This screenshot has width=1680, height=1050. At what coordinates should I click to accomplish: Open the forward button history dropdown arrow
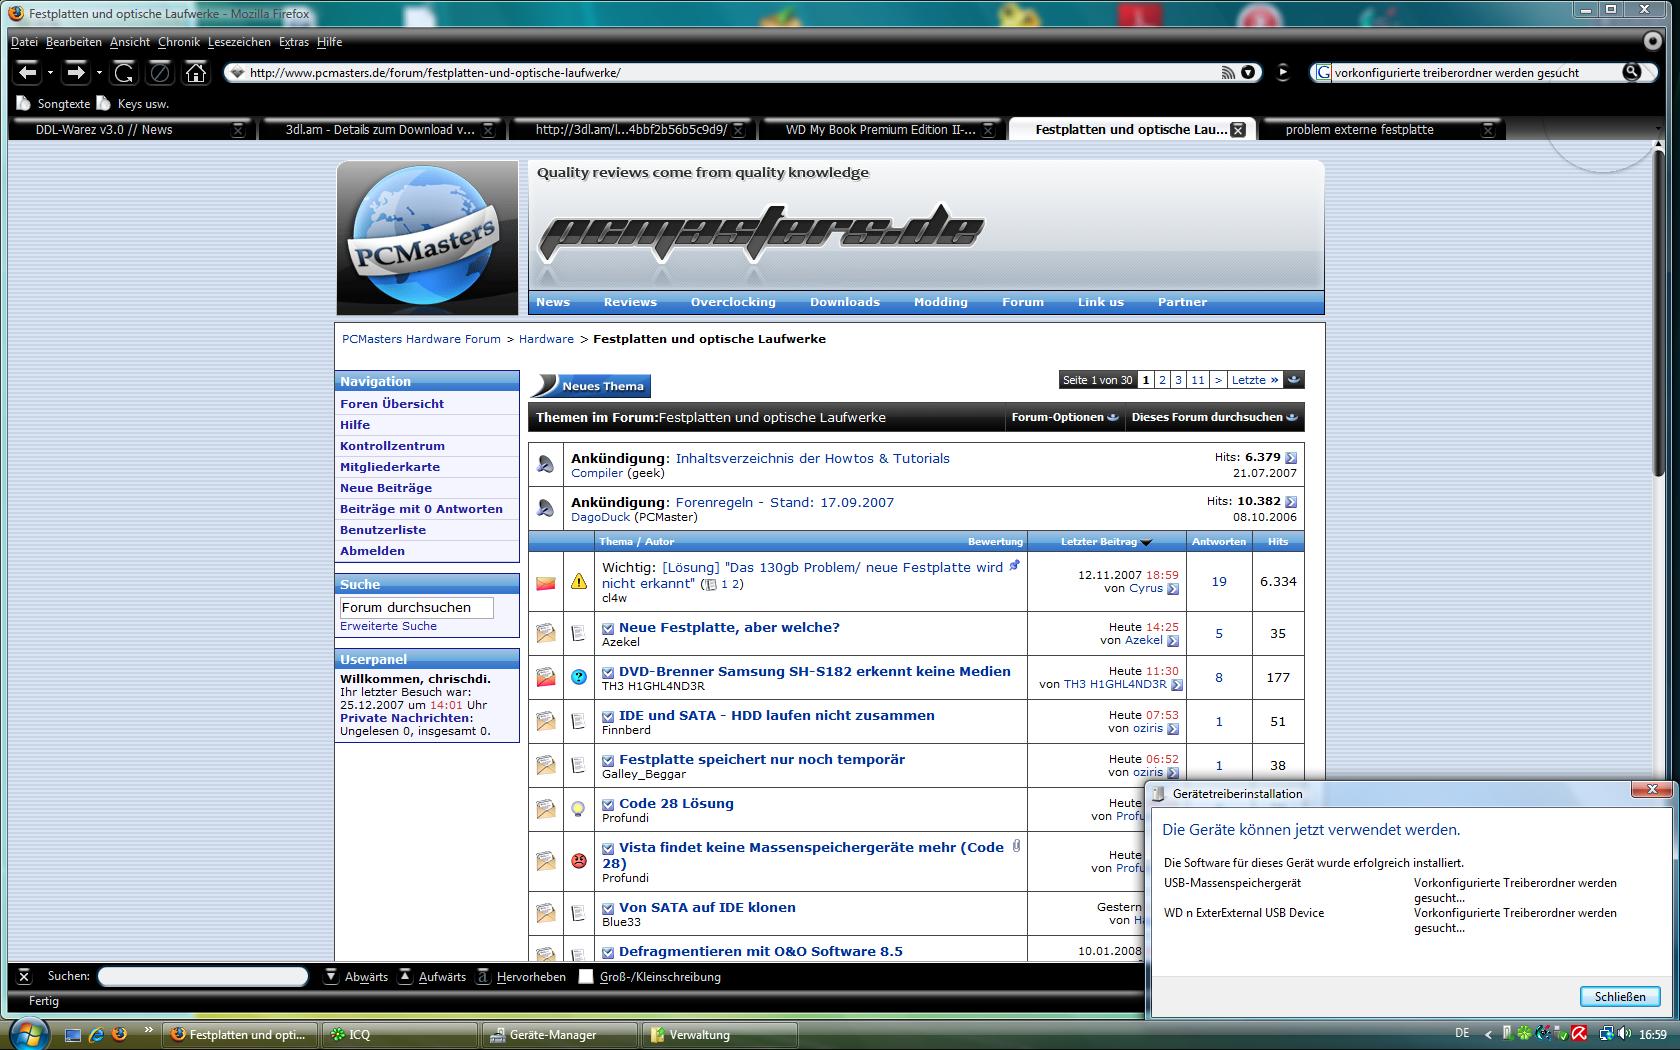[98, 73]
